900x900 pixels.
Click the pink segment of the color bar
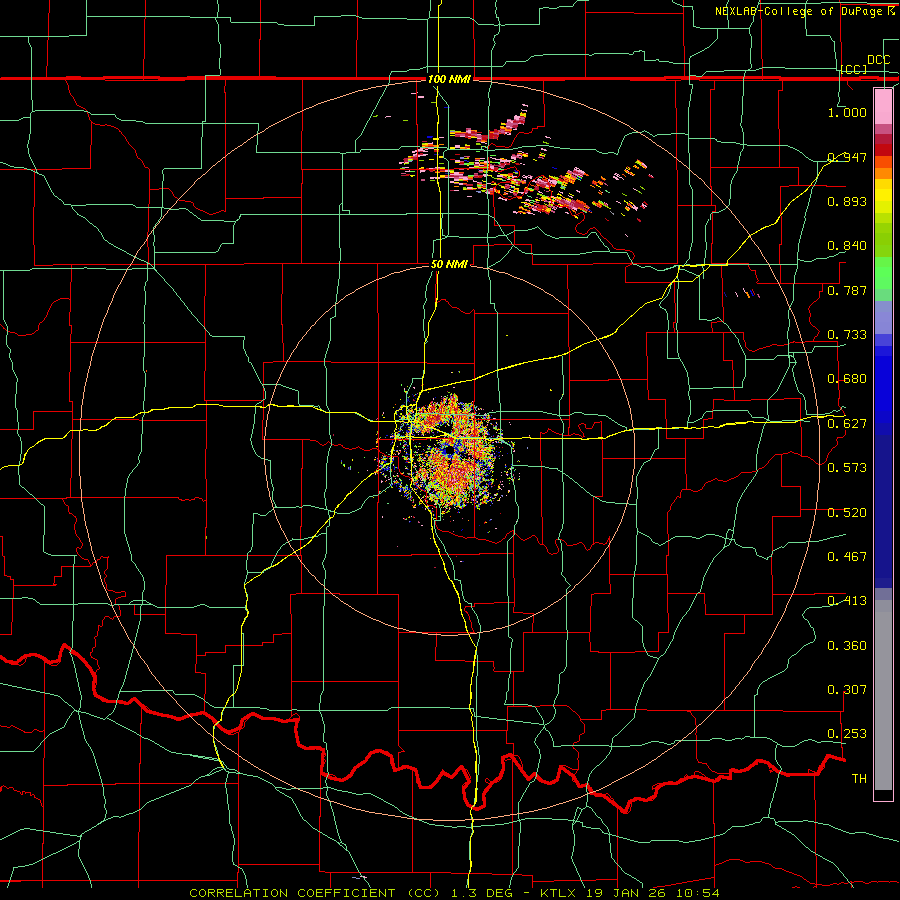[x=883, y=107]
